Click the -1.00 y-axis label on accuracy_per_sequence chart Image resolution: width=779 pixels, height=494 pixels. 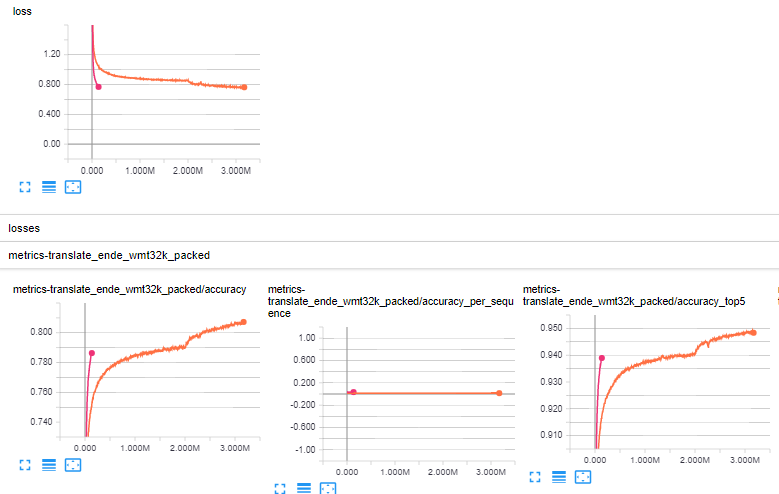(306, 449)
